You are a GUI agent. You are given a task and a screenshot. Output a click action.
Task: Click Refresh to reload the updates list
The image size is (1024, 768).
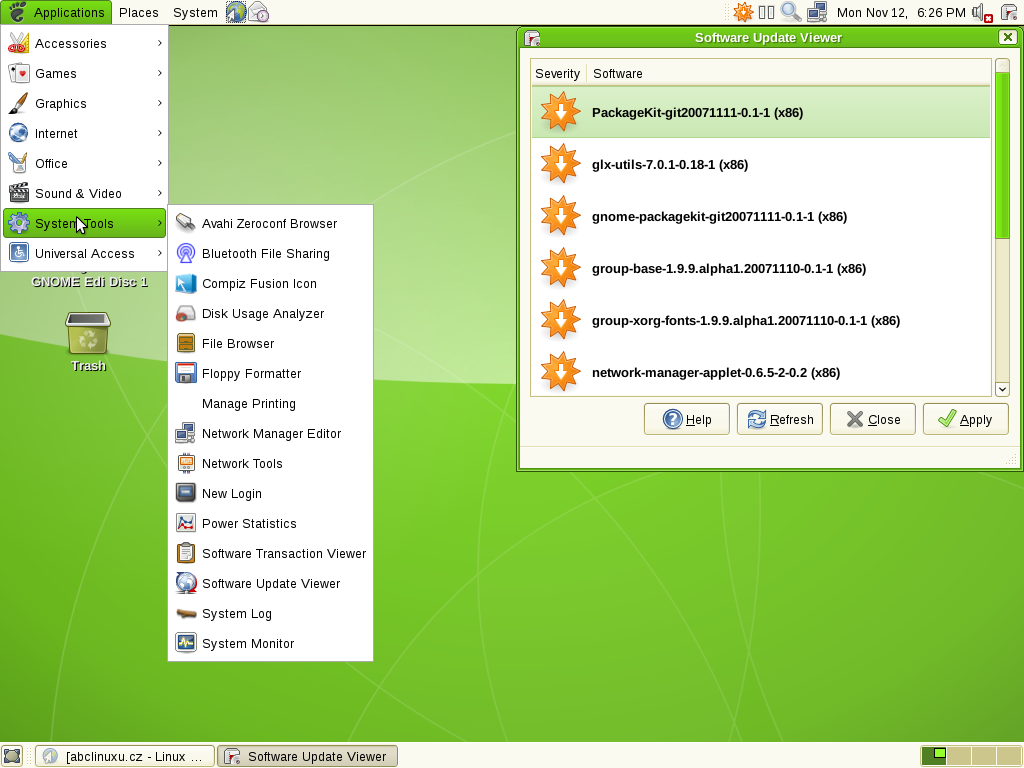[780, 419]
